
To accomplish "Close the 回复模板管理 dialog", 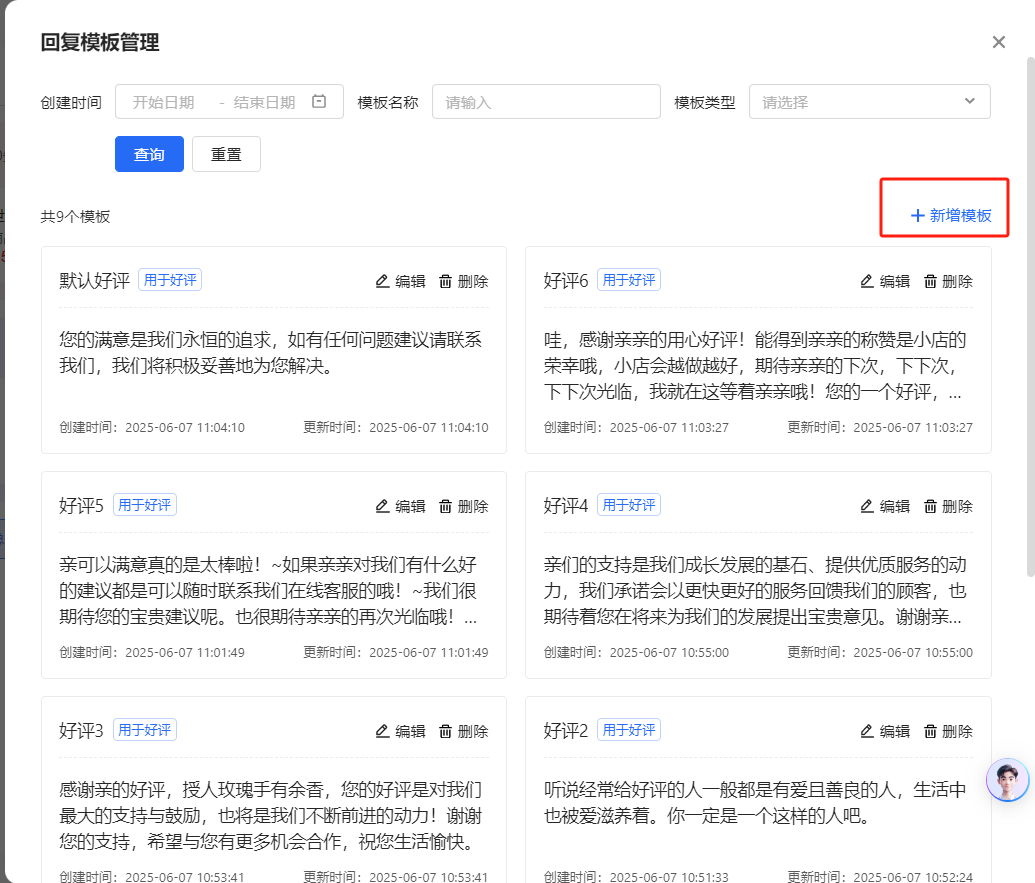I will [x=998, y=42].
